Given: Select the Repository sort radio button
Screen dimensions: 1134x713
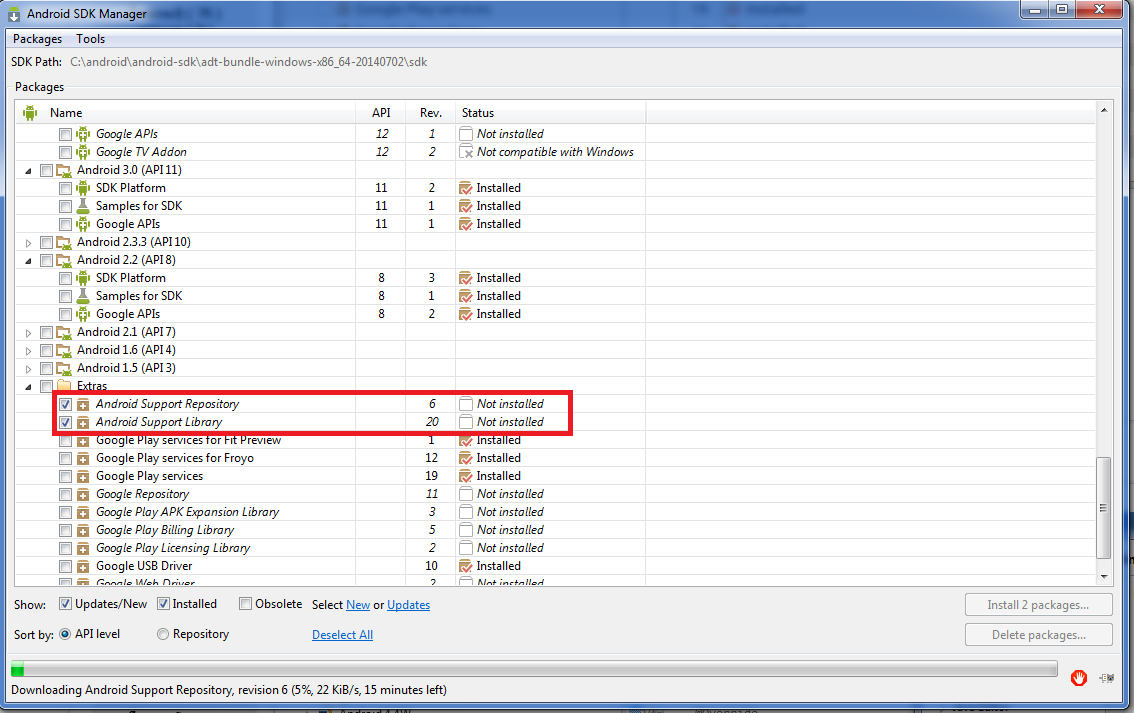Looking at the screenshot, I should click(x=163, y=634).
